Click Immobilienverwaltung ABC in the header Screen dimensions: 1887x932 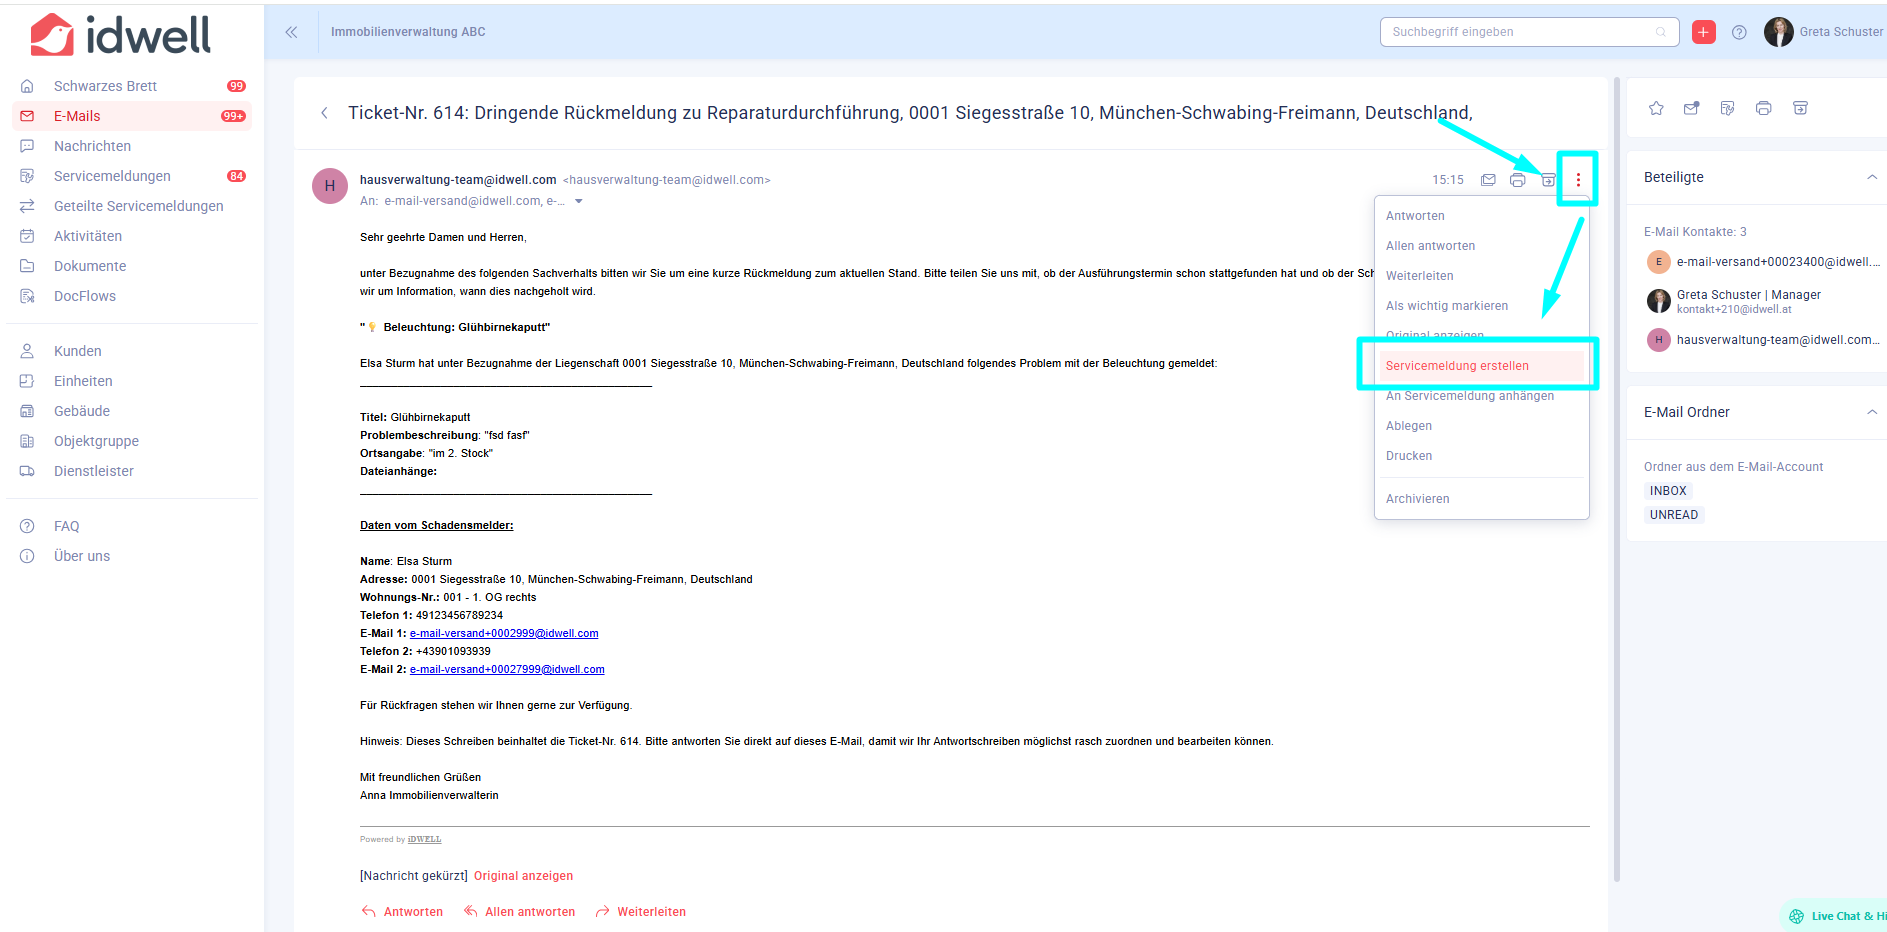point(408,32)
